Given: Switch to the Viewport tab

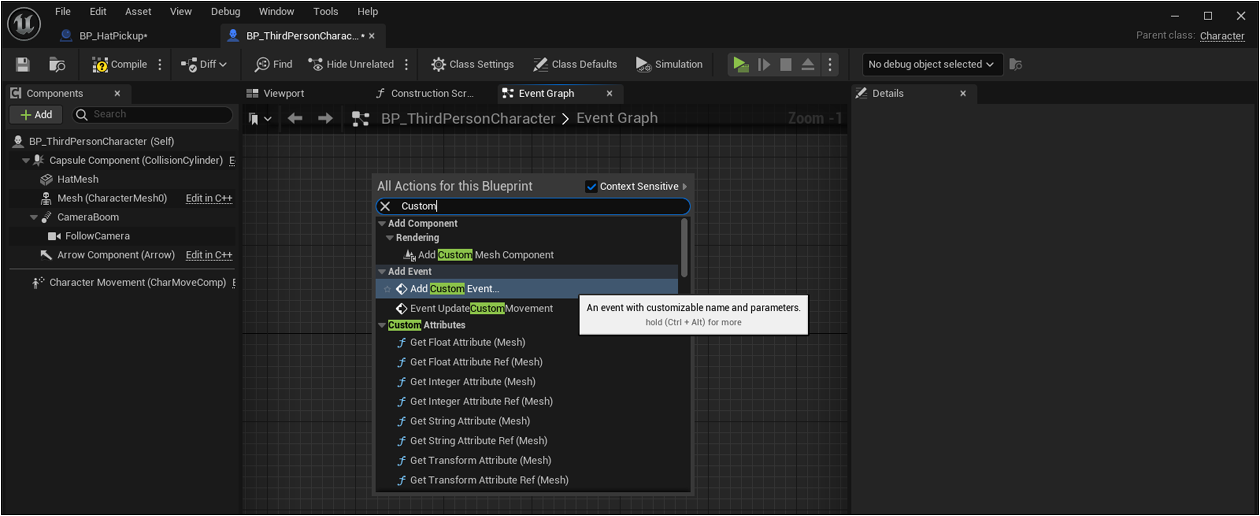Looking at the screenshot, I should (283, 93).
